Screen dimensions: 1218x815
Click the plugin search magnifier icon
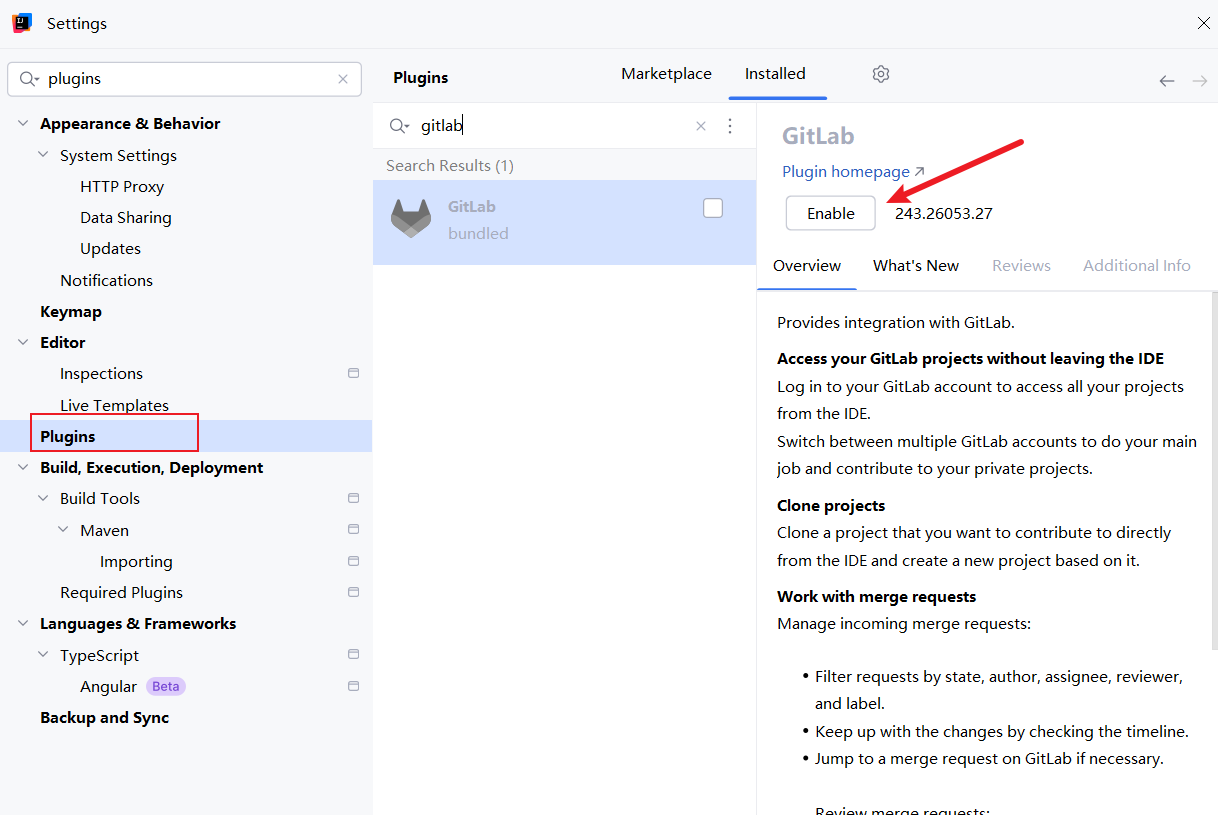398,126
